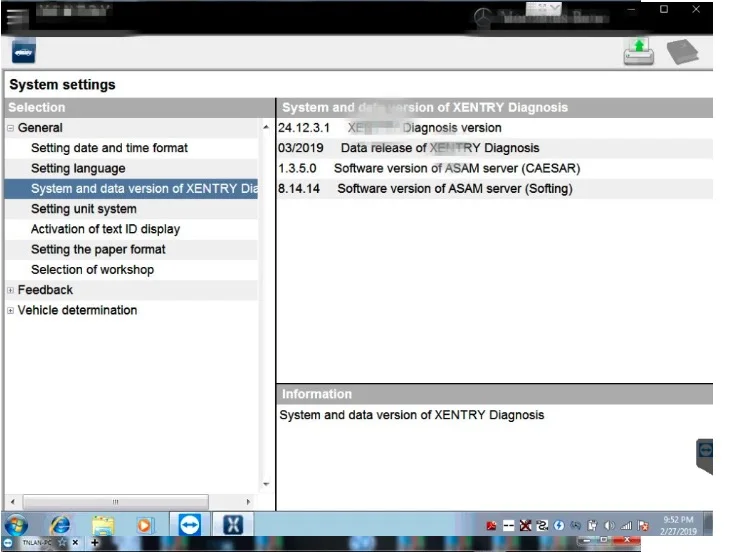Click the 8.14.14 Softing server row
This screenshot has width=736, height=552.
point(495,189)
